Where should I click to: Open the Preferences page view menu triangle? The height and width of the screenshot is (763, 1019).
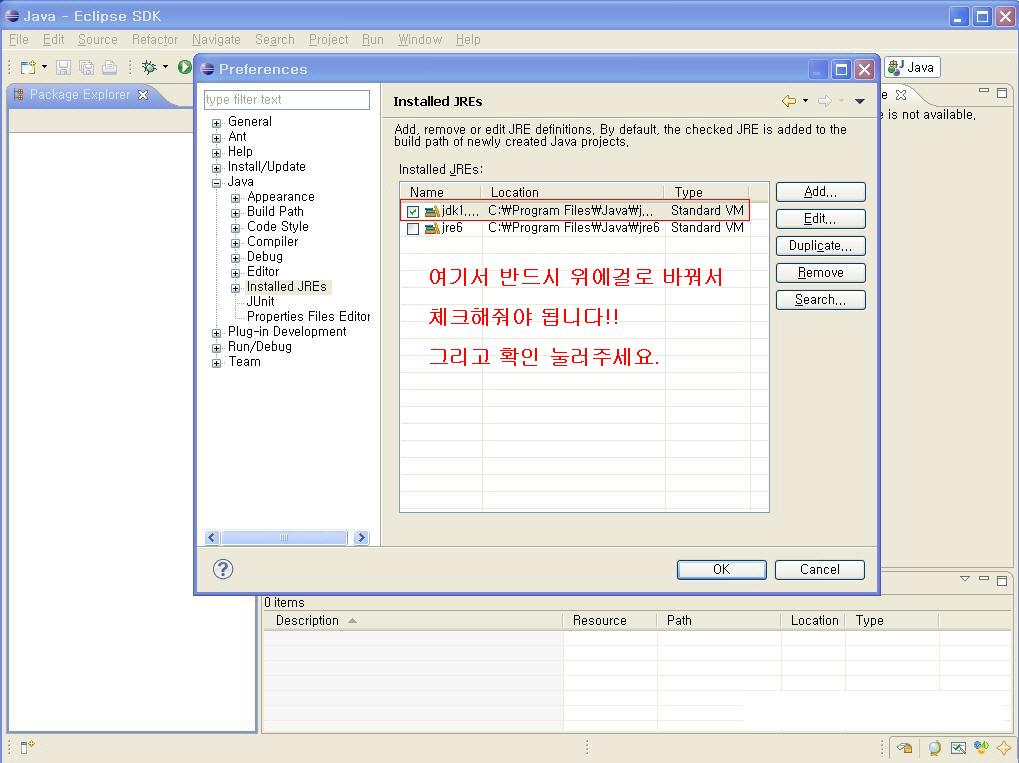[860, 101]
